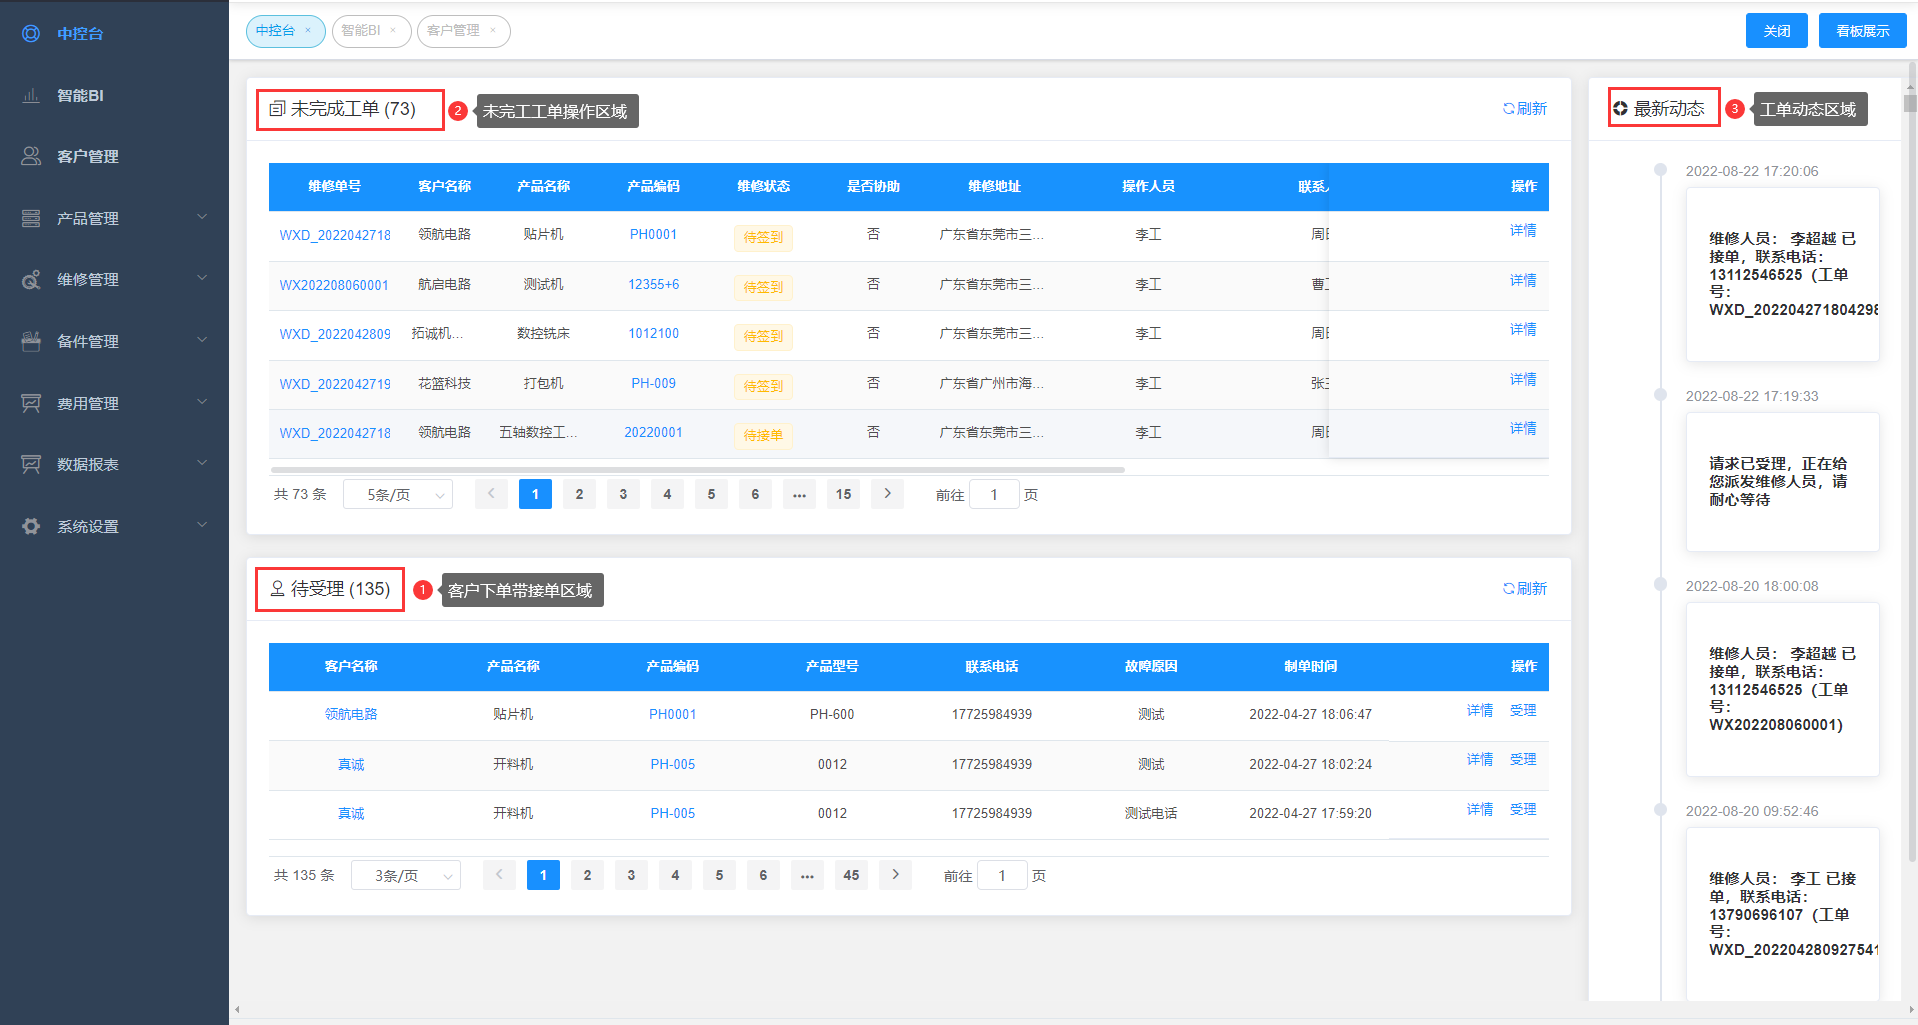Open the 5条/页 page size dropdown
Screen dimensions: 1918x1025
pyautogui.click(x=397, y=495)
